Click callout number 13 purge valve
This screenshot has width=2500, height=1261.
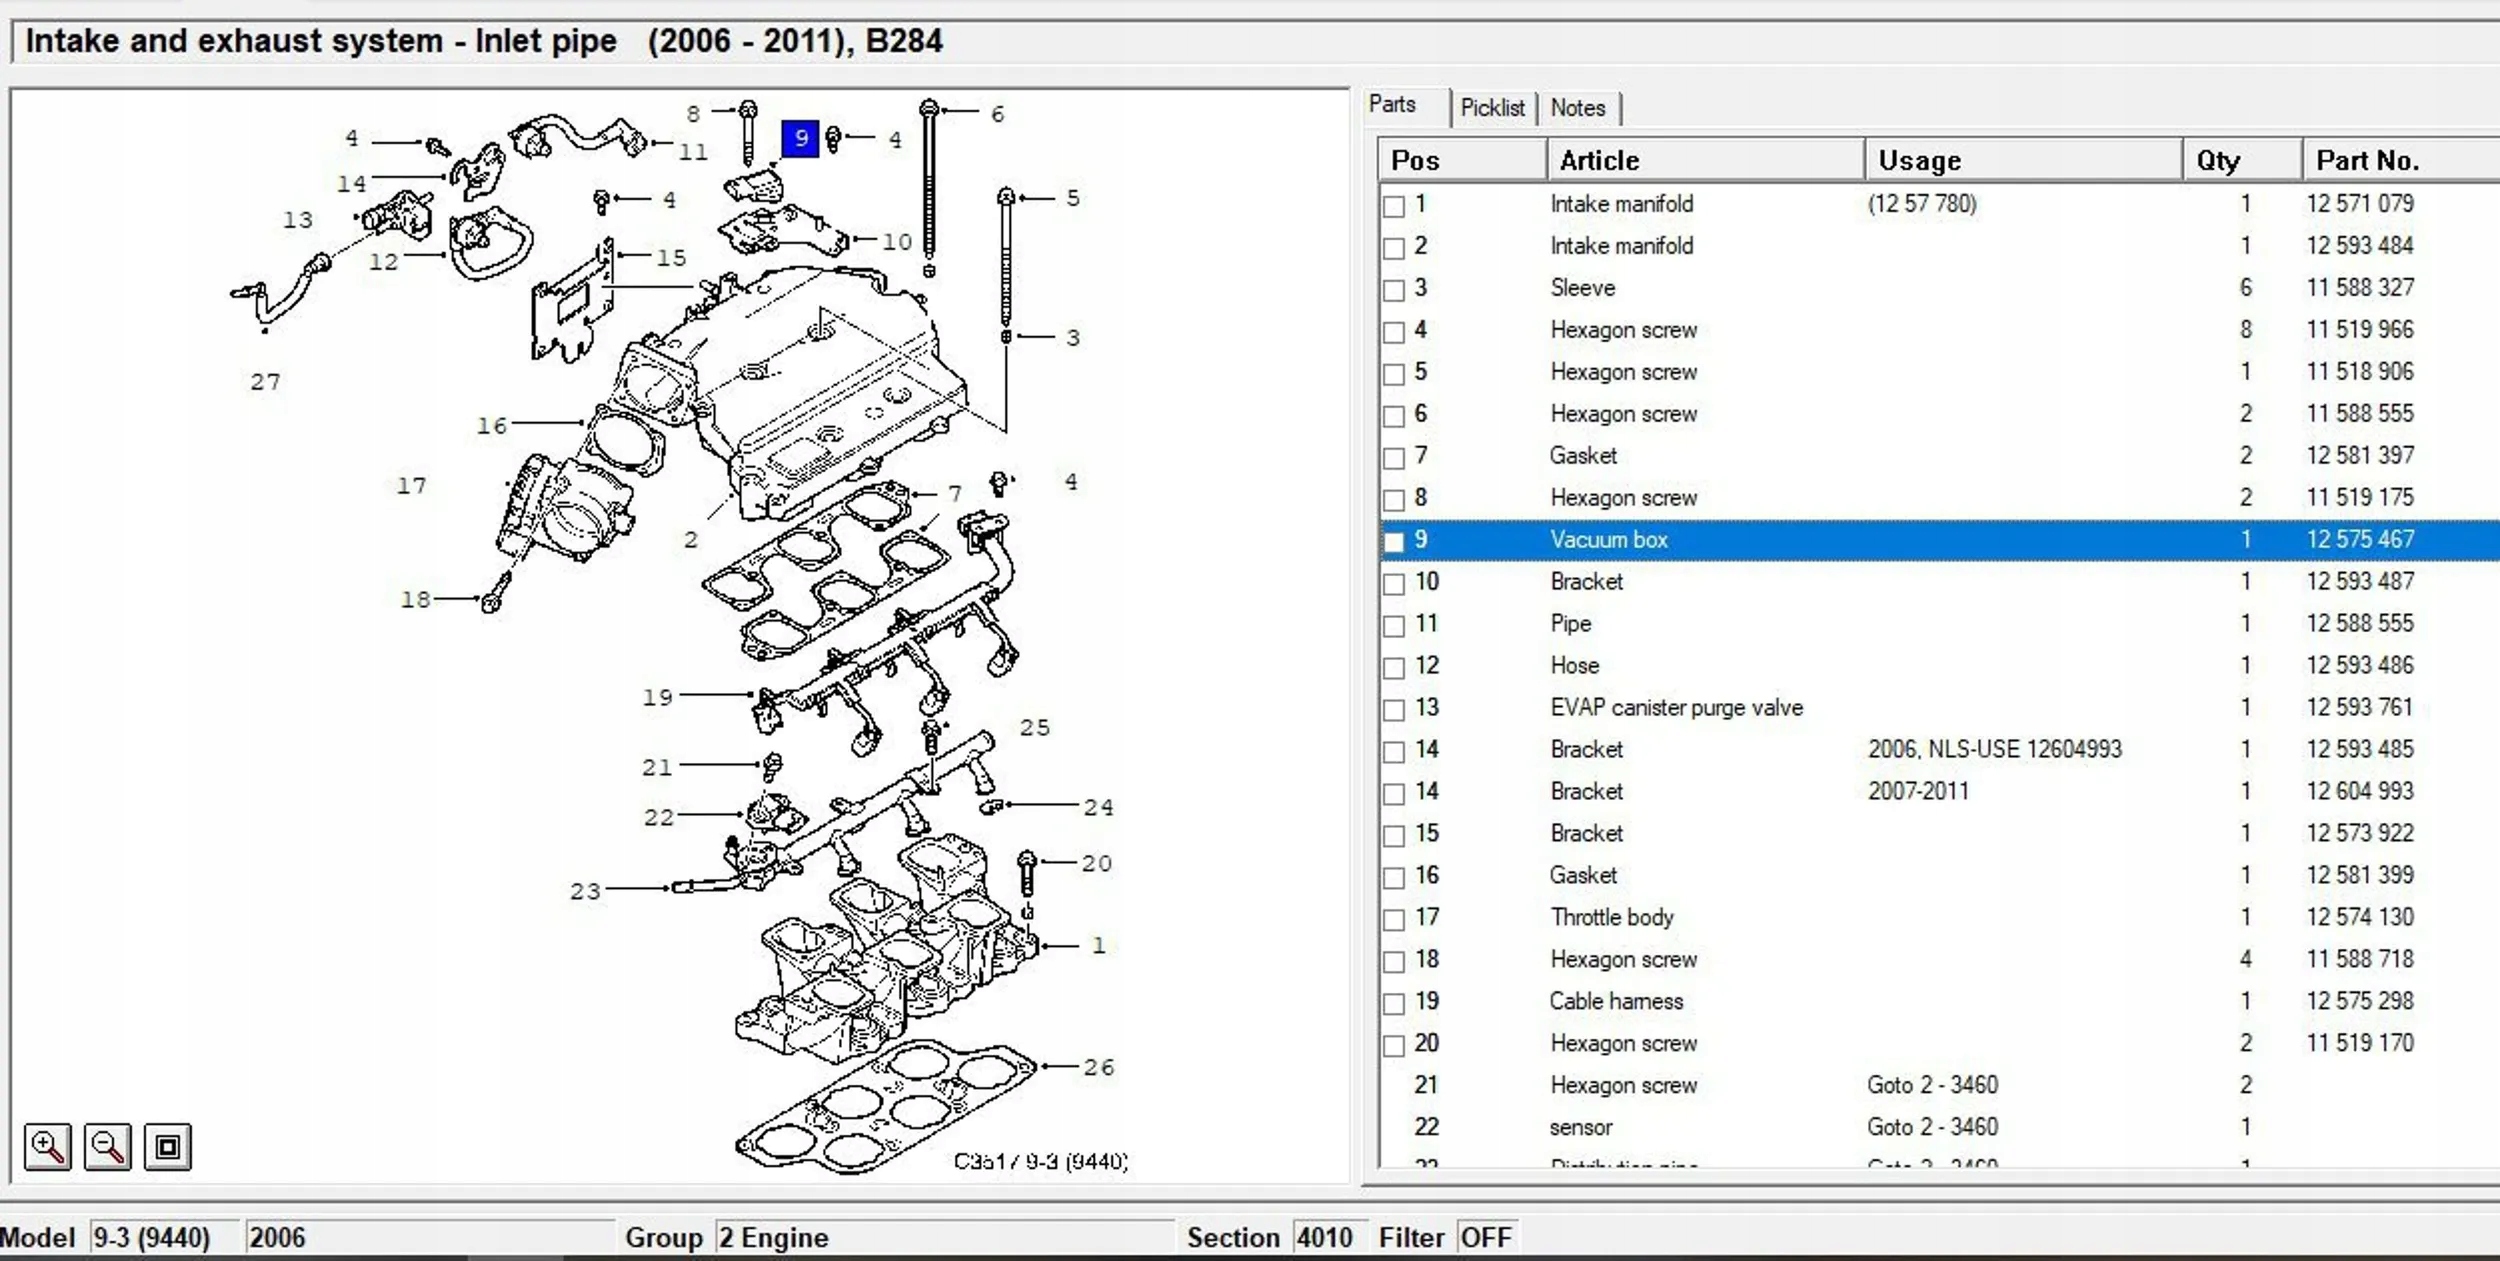pos(298,220)
